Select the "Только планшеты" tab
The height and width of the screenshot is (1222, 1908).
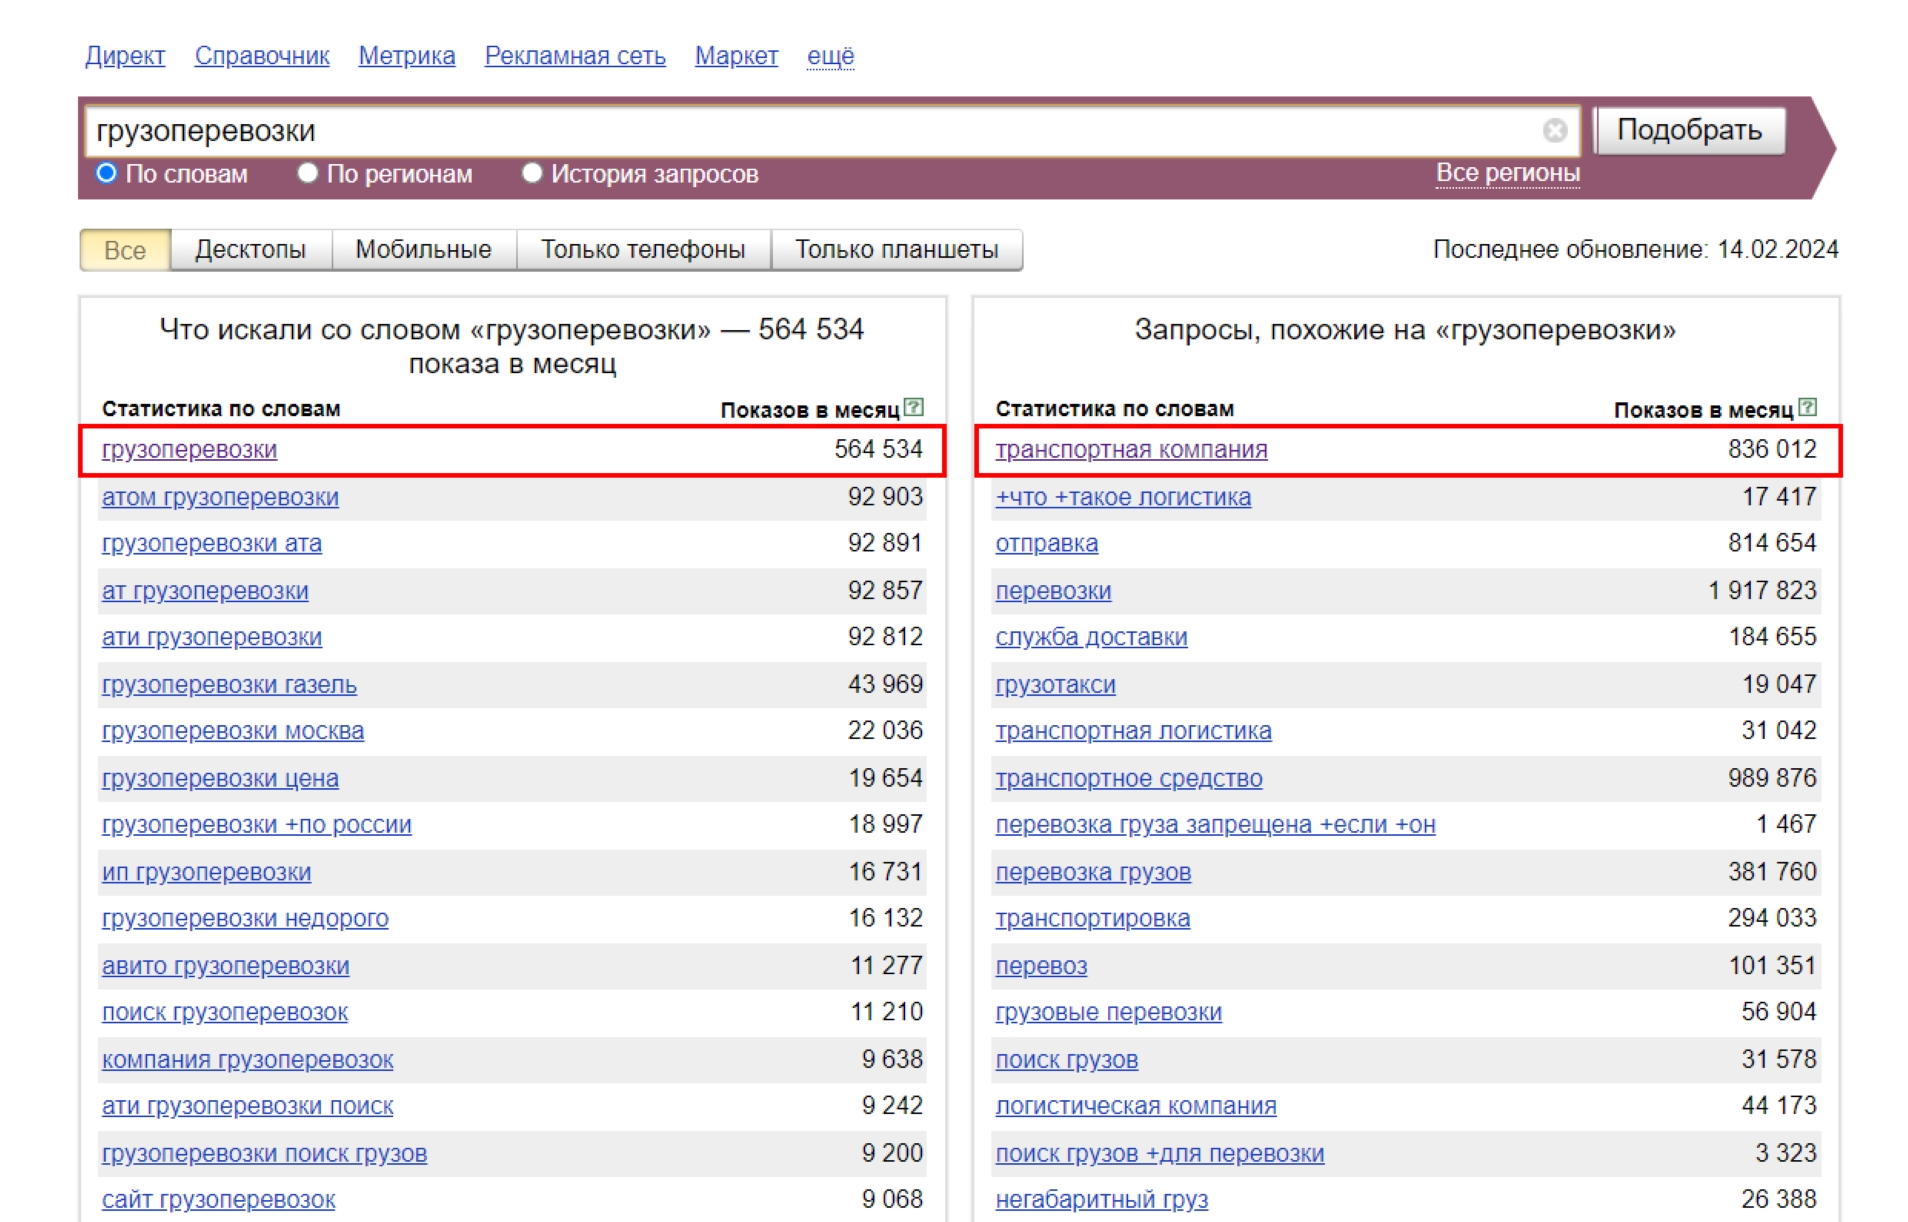click(x=896, y=250)
